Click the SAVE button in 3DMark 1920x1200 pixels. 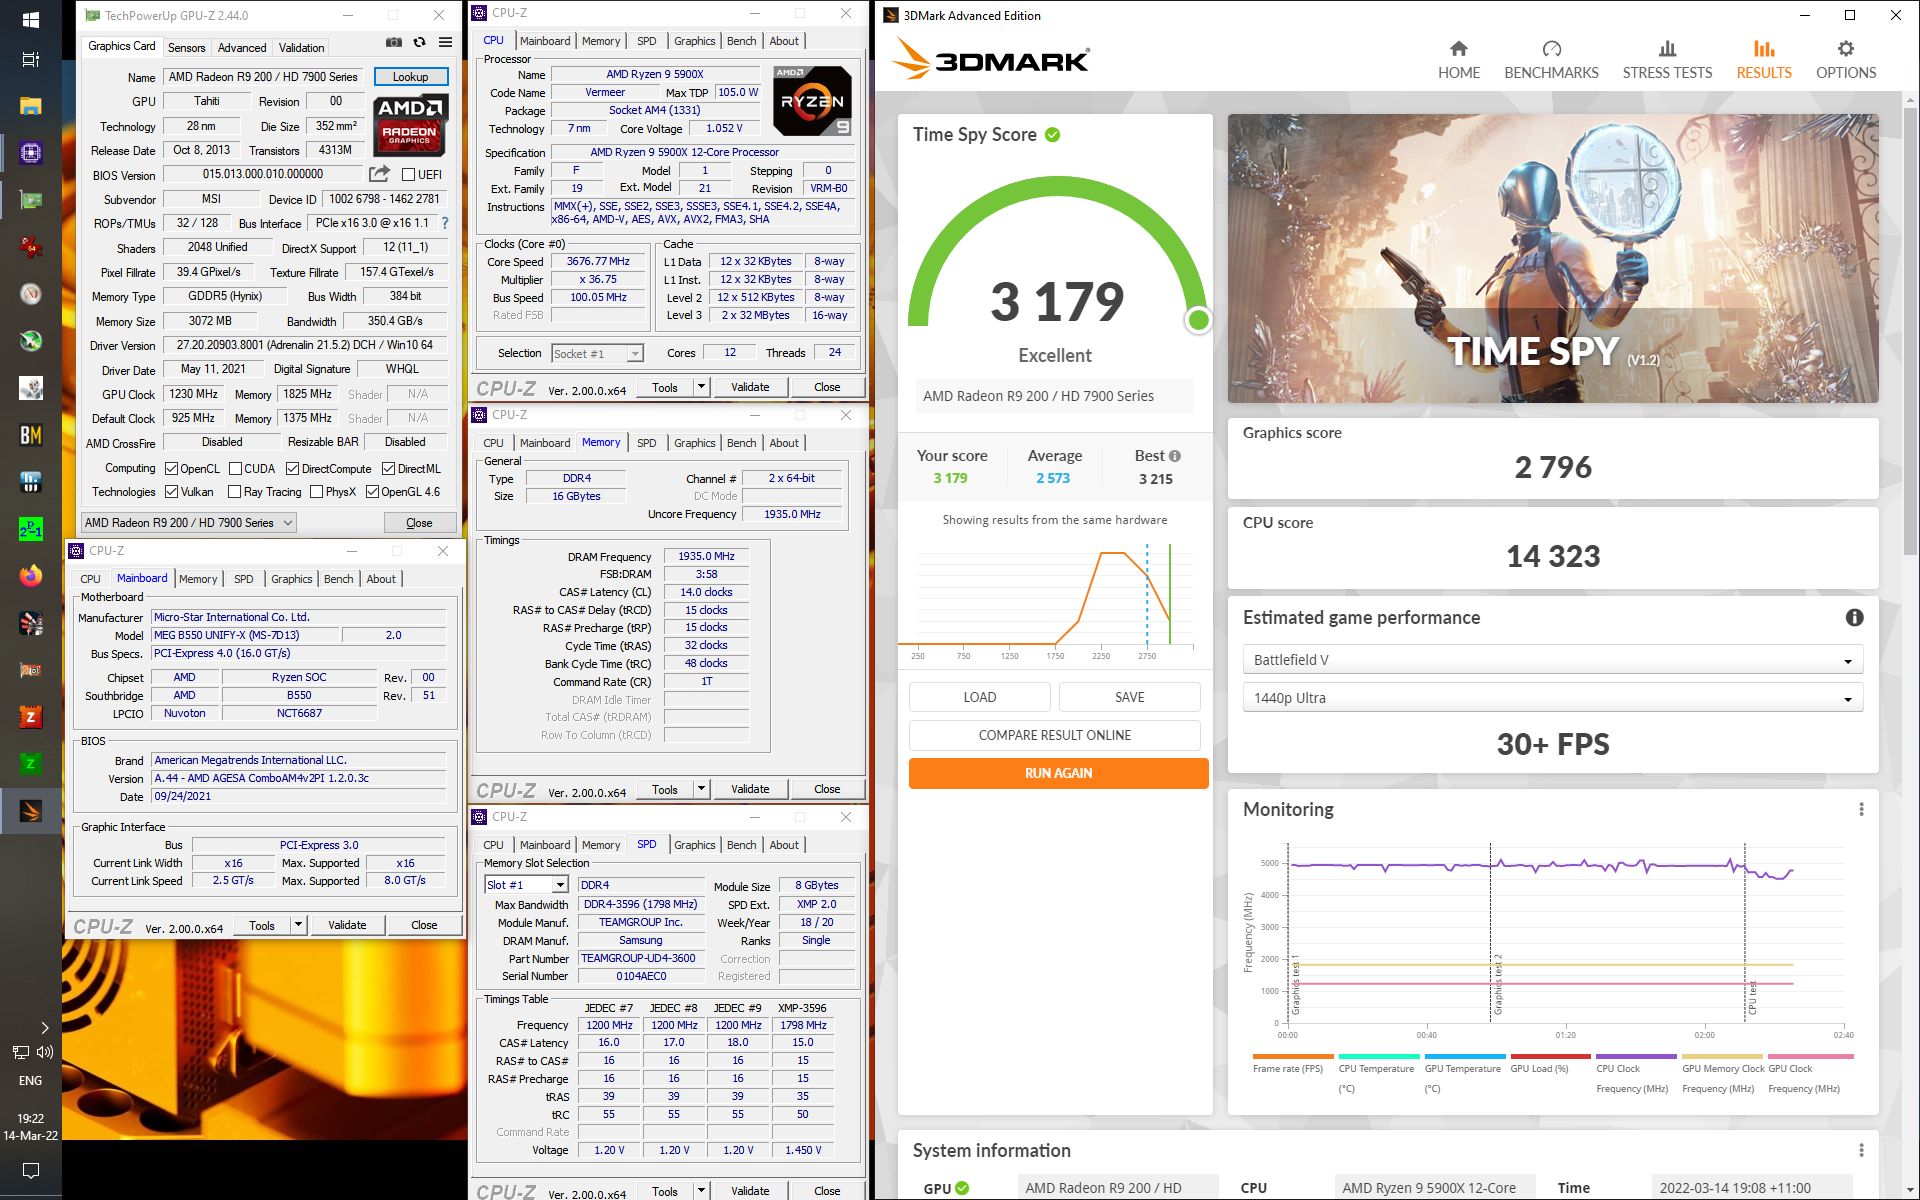tap(1129, 697)
